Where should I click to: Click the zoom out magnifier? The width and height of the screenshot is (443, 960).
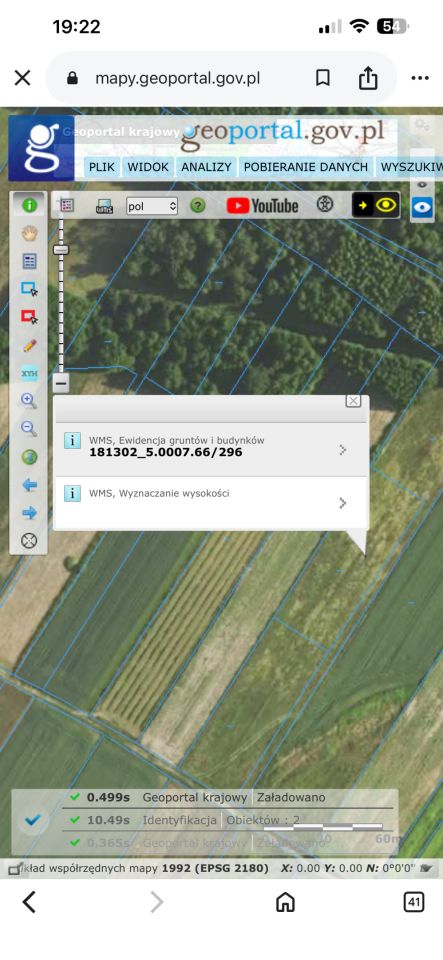[x=29, y=429]
